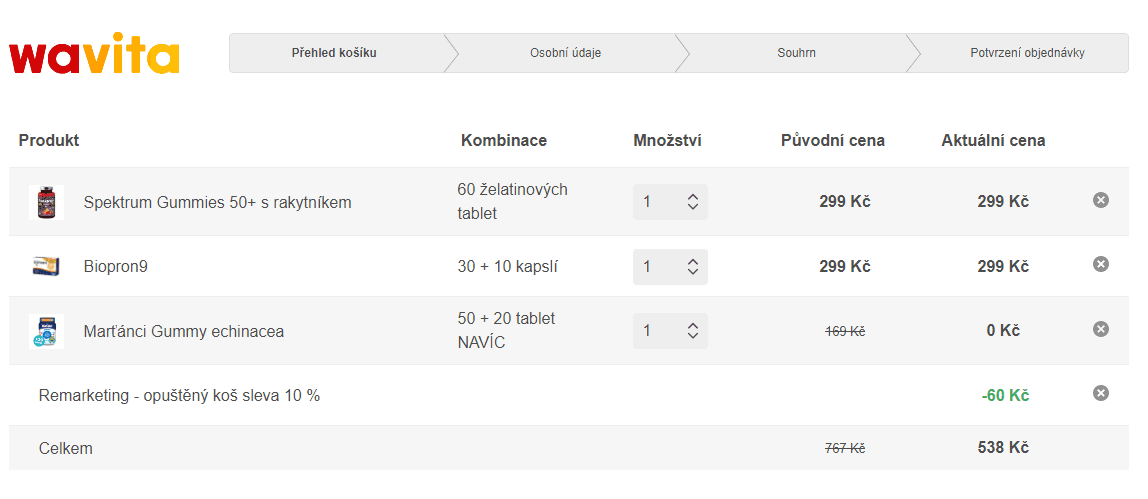Adjust quantity stepper arrows for Spektrum Gummies
The width and height of the screenshot is (1148, 499).
pyautogui.click(x=693, y=202)
